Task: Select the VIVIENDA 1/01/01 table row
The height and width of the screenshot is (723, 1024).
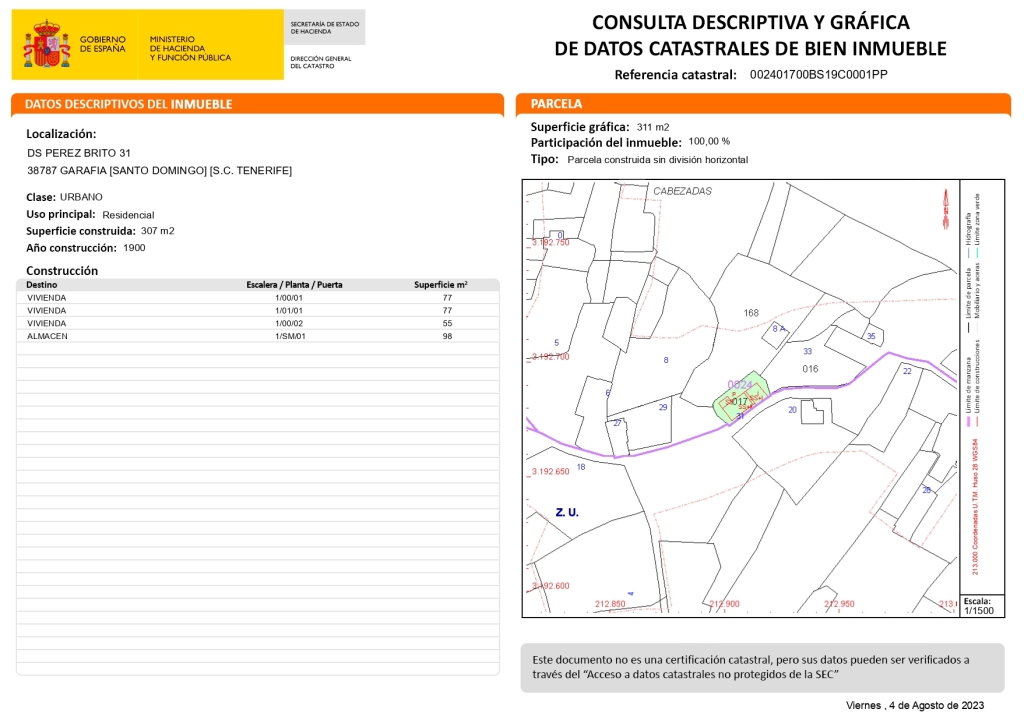Action: click(258, 311)
